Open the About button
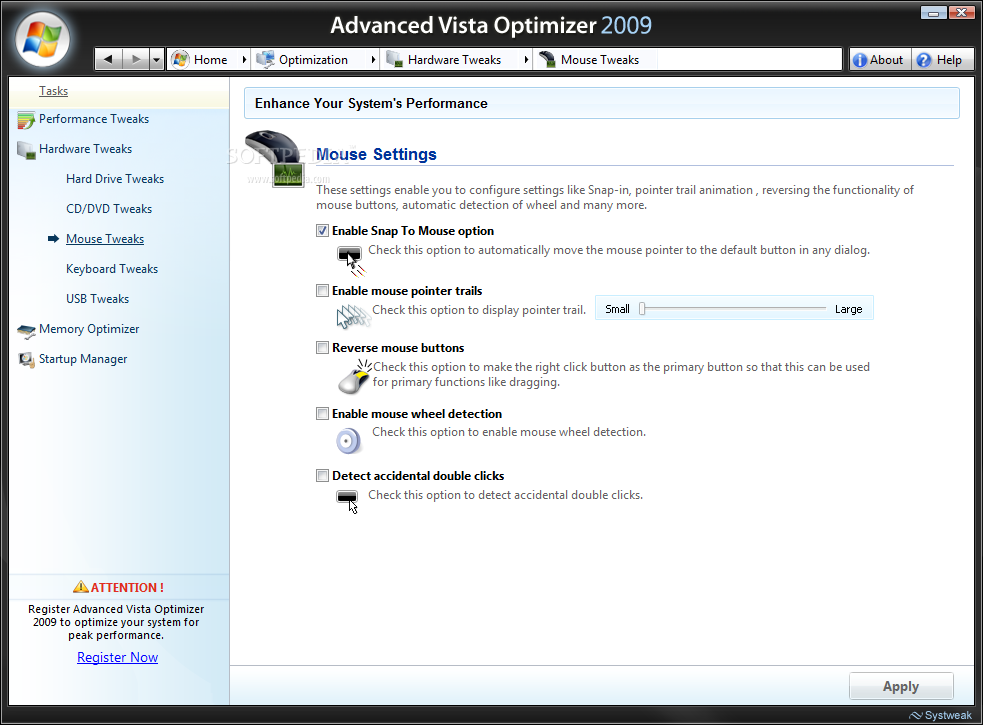This screenshot has width=983, height=725. pyautogui.click(x=880, y=60)
